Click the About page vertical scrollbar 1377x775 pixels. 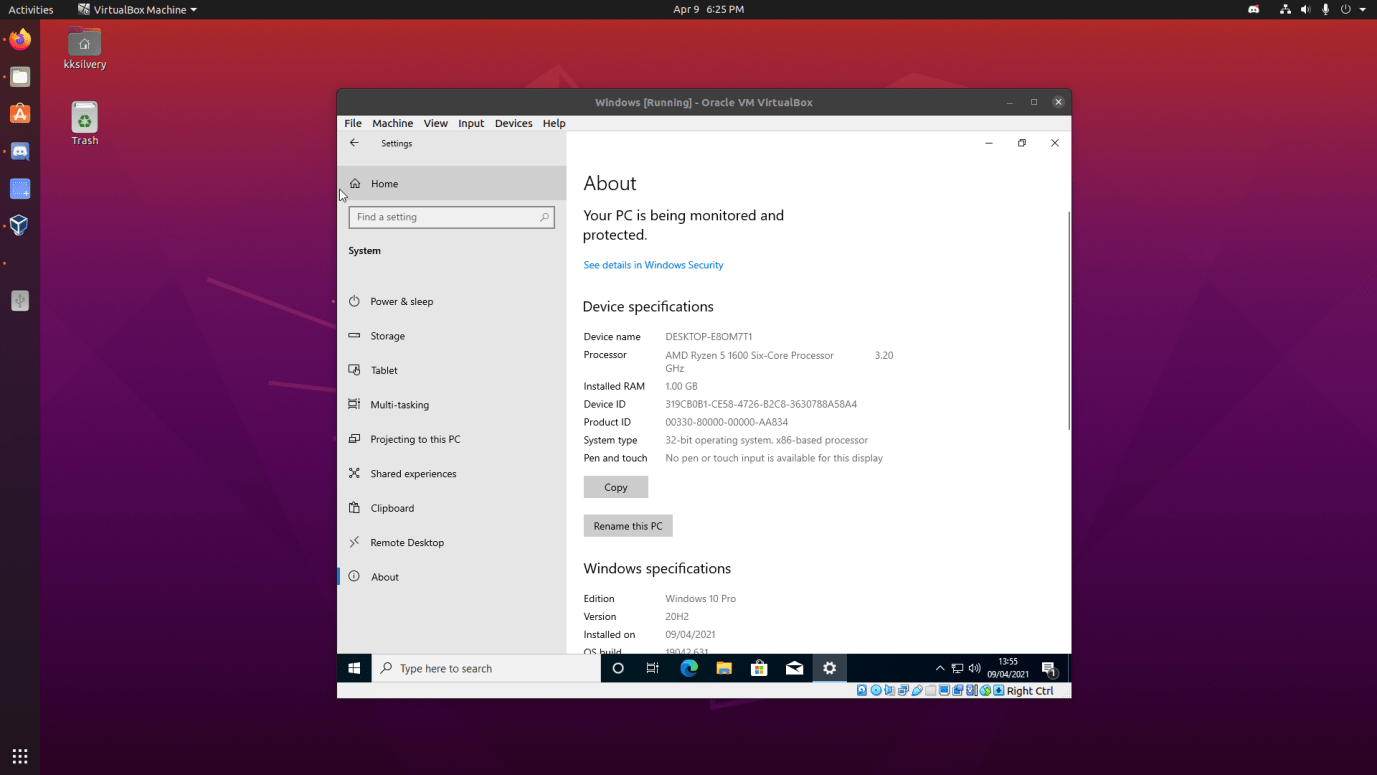point(1069,320)
